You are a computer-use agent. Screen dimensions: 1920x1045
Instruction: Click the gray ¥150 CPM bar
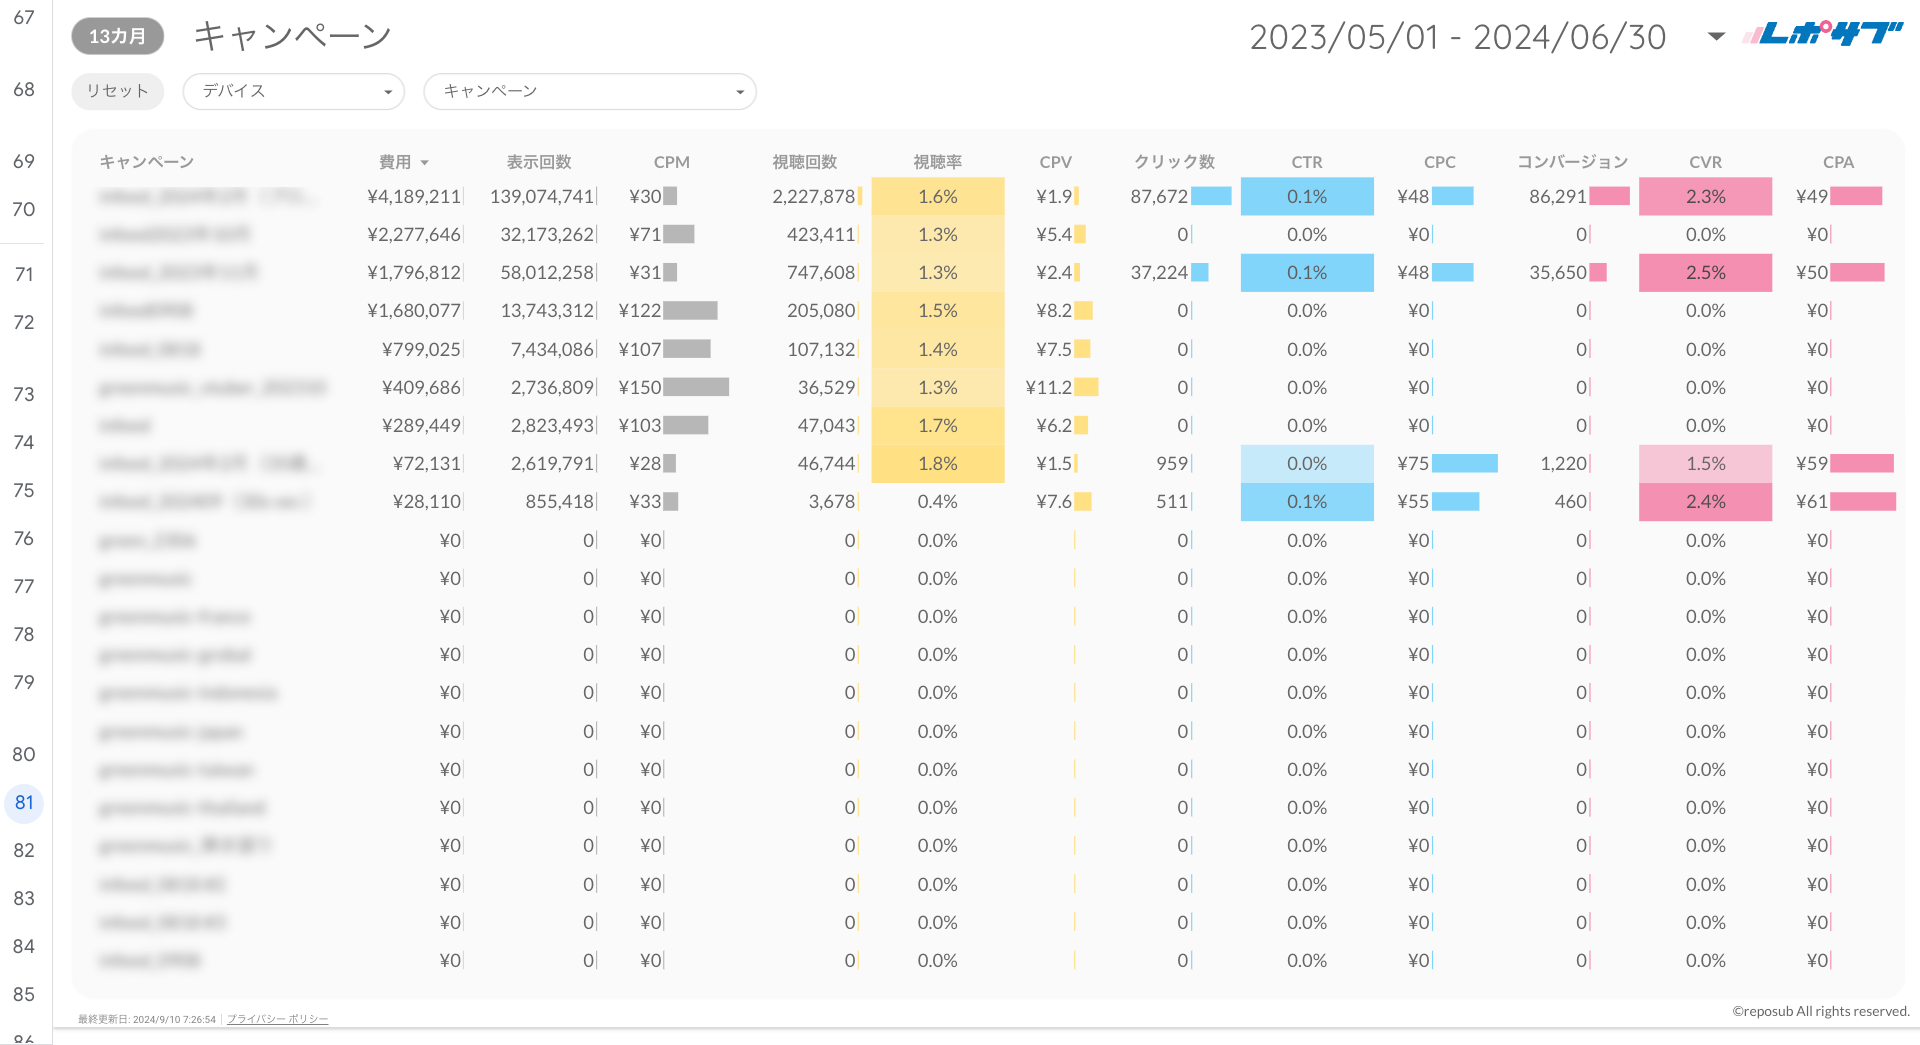coord(696,388)
